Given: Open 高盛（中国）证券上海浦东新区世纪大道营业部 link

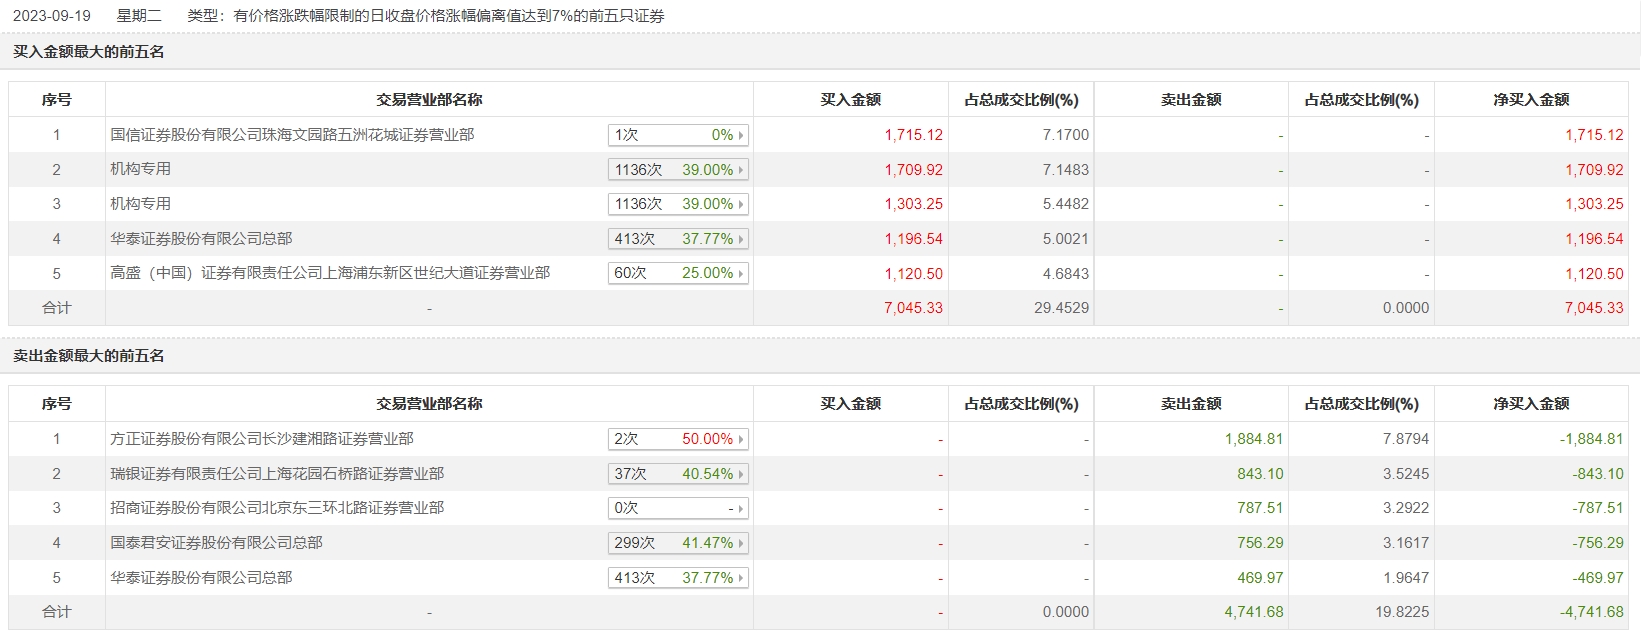Looking at the screenshot, I should coord(330,273).
